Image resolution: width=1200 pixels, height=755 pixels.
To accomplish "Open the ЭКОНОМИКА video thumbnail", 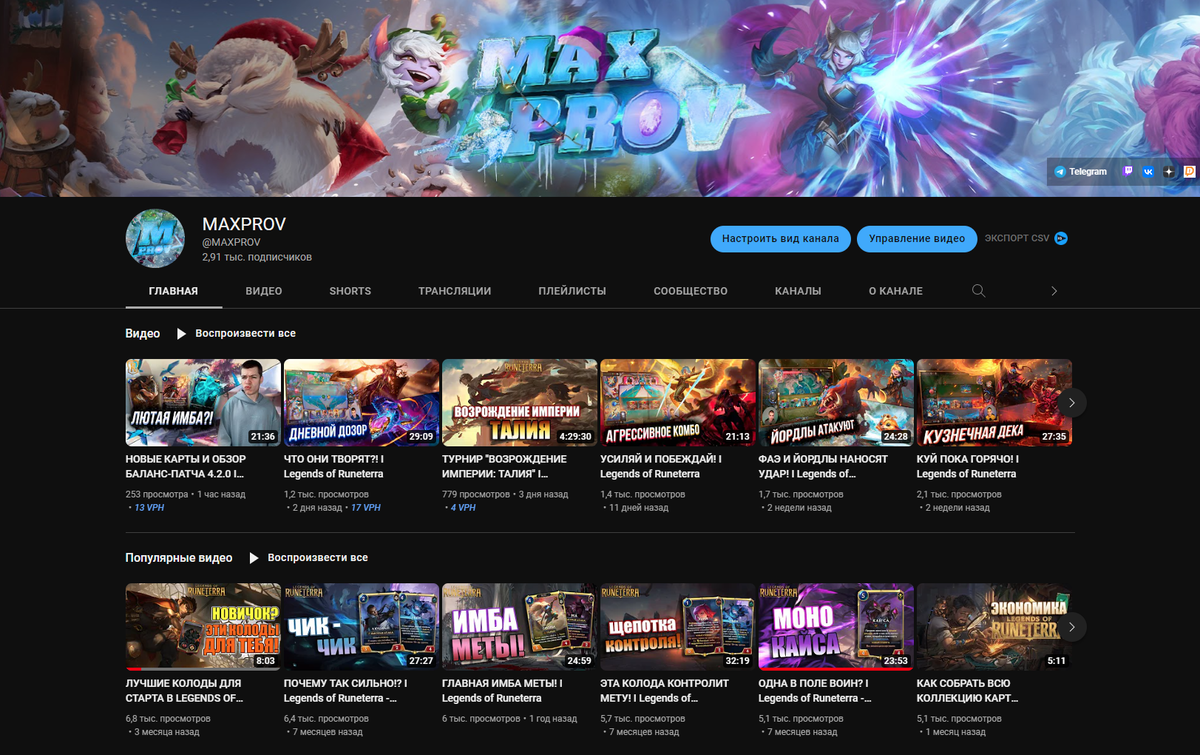I will [x=994, y=627].
